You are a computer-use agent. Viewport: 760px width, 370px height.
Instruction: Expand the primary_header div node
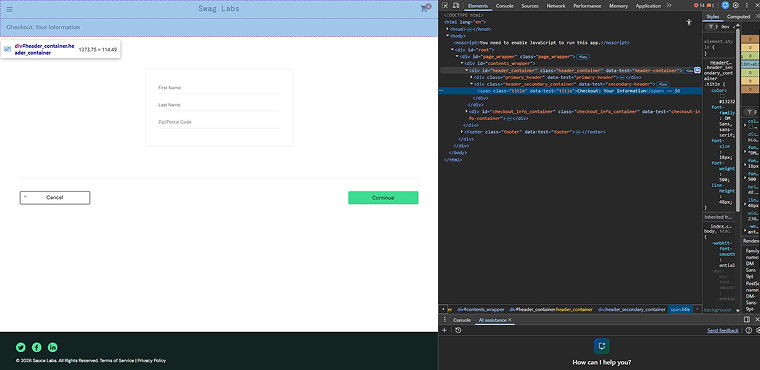[472, 77]
